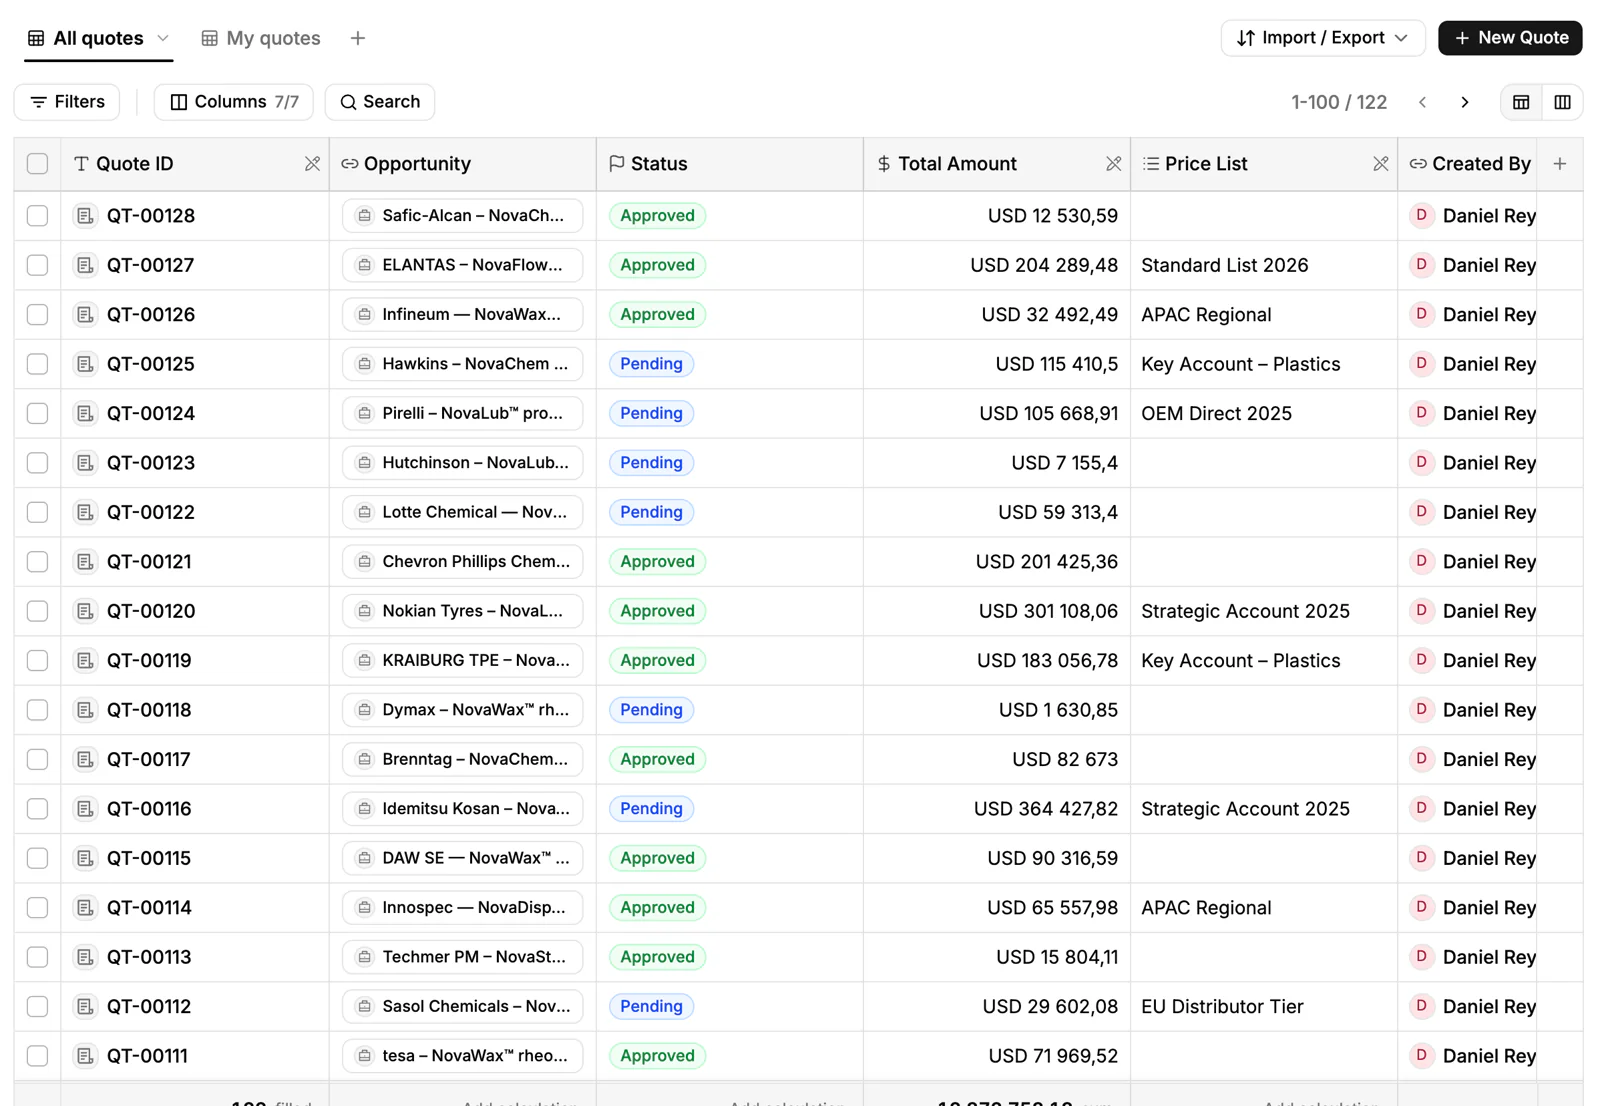Open the All quotes view dropdown chevron

tap(163, 38)
